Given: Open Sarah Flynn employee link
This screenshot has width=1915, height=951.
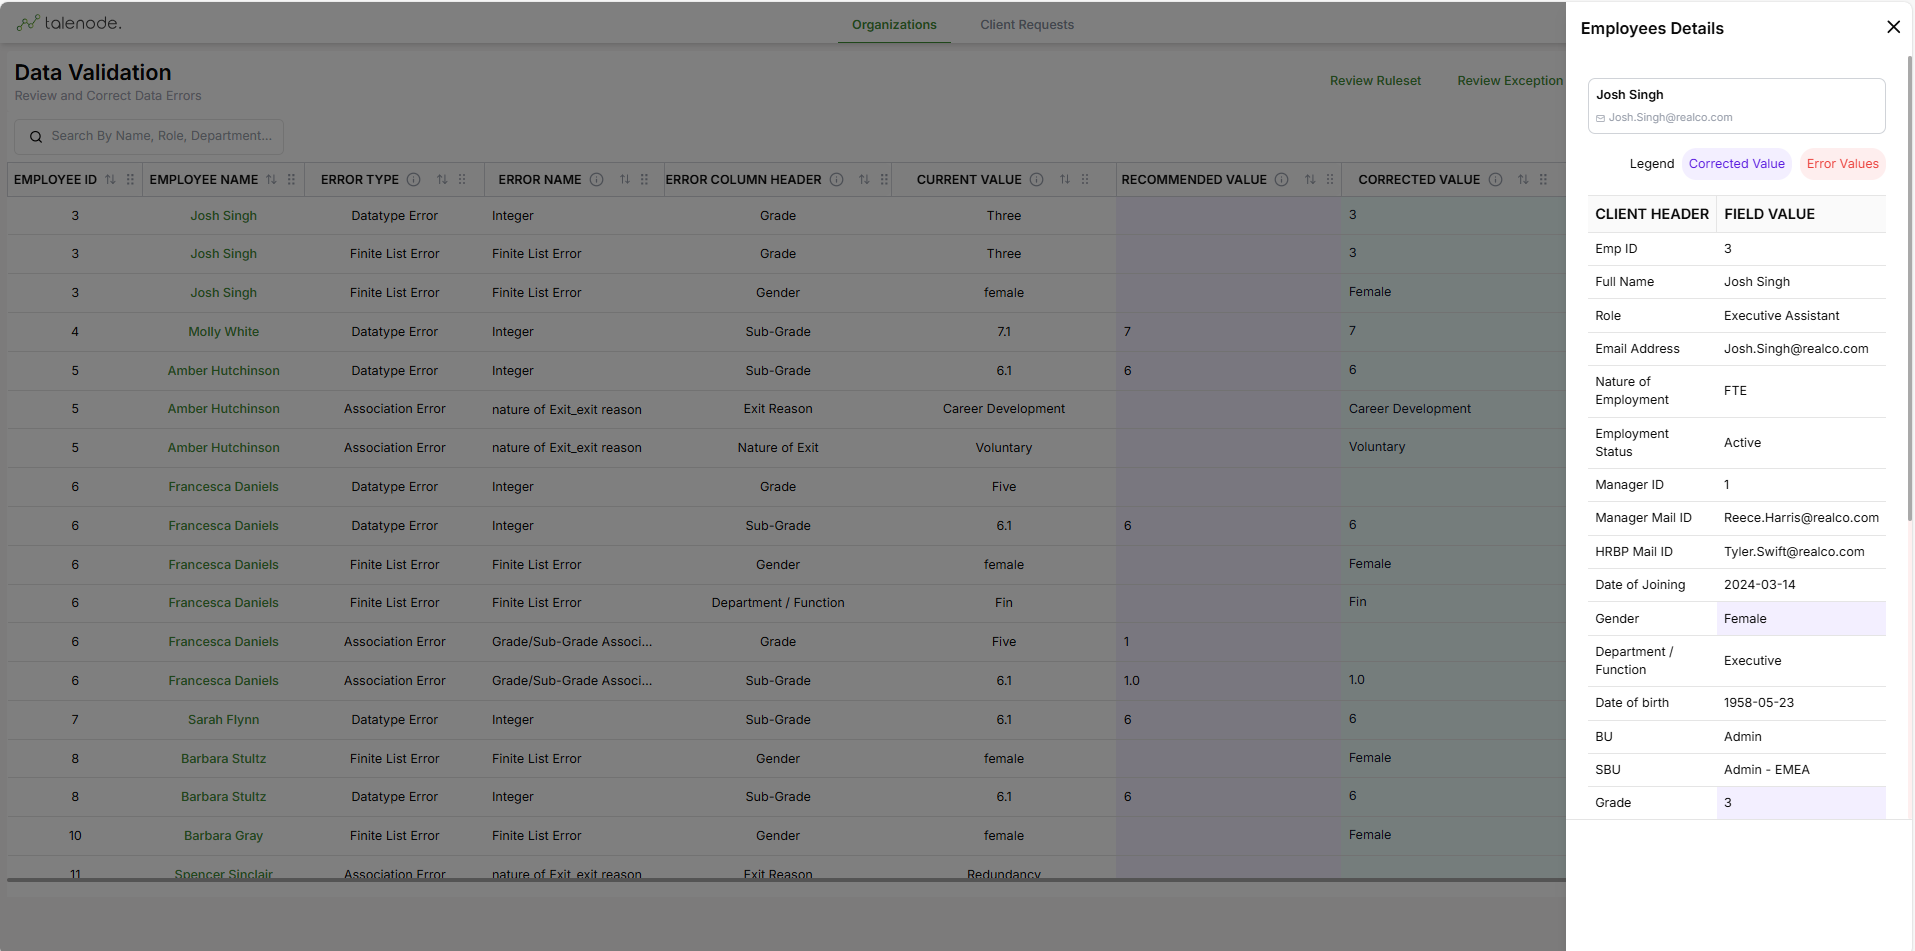Looking at the screenshot, I should click(223, 720).
